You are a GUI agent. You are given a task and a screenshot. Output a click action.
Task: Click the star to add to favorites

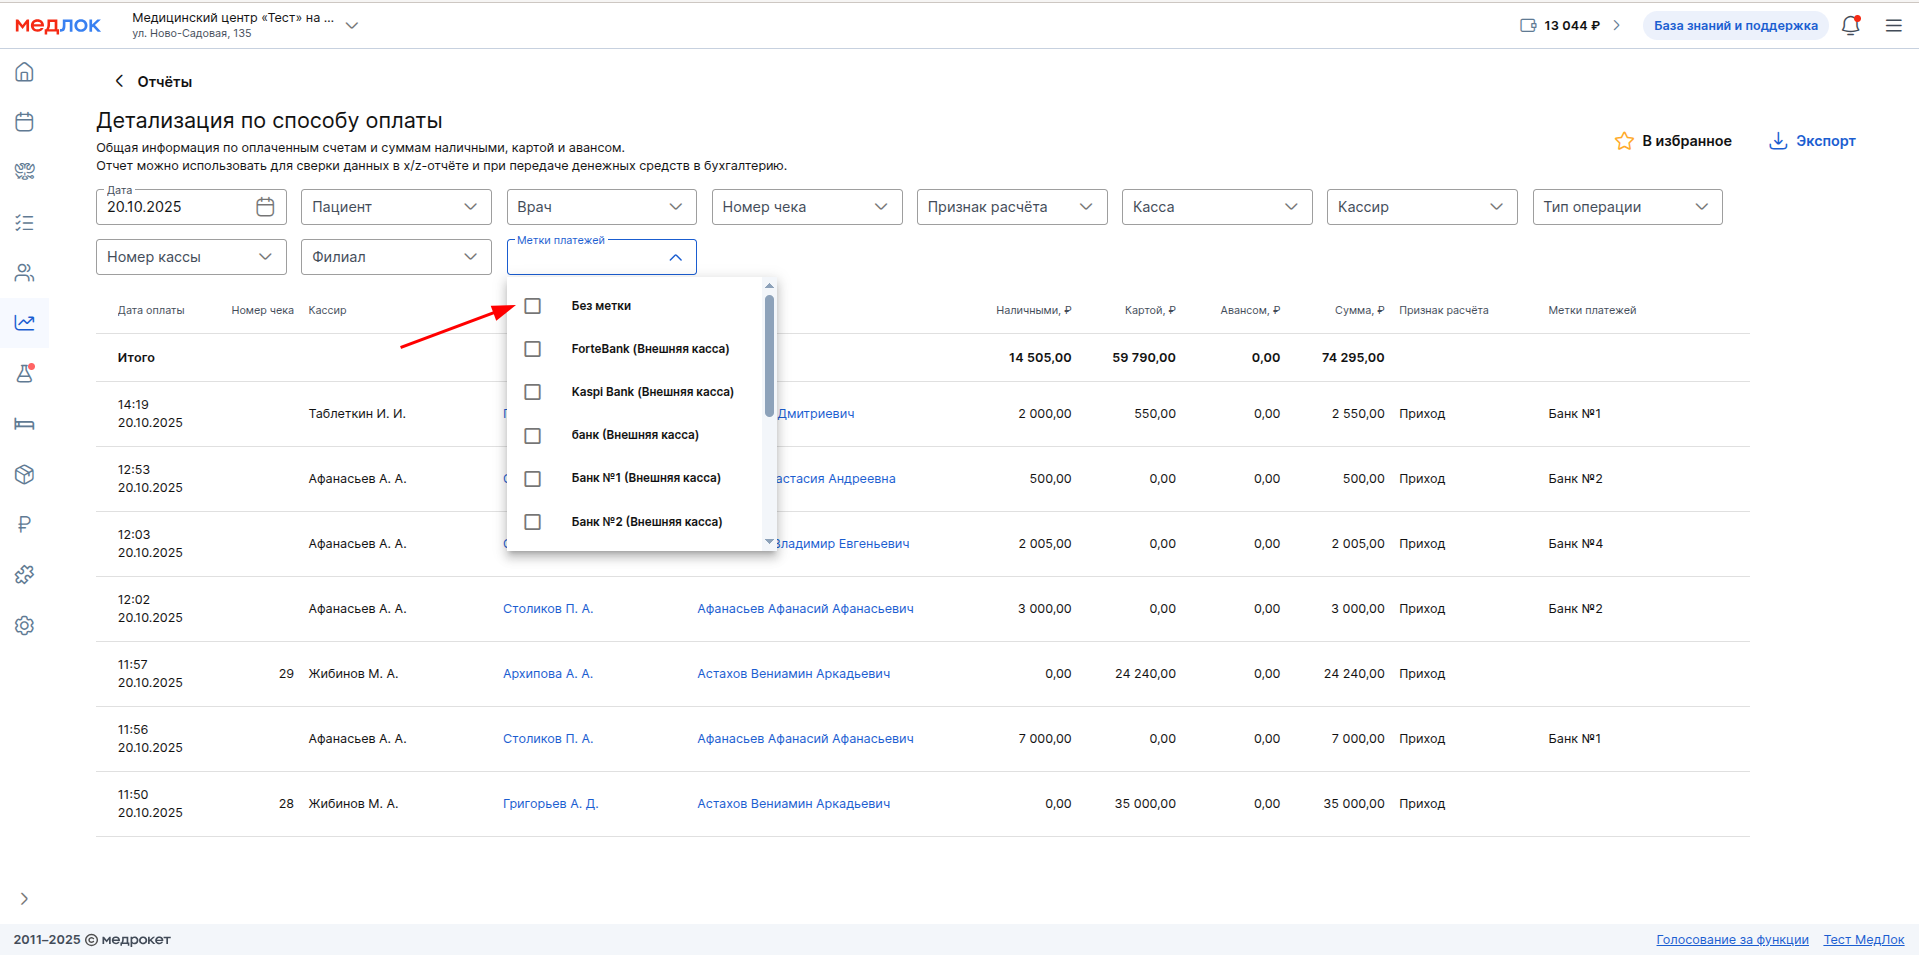pos(1624,141)
